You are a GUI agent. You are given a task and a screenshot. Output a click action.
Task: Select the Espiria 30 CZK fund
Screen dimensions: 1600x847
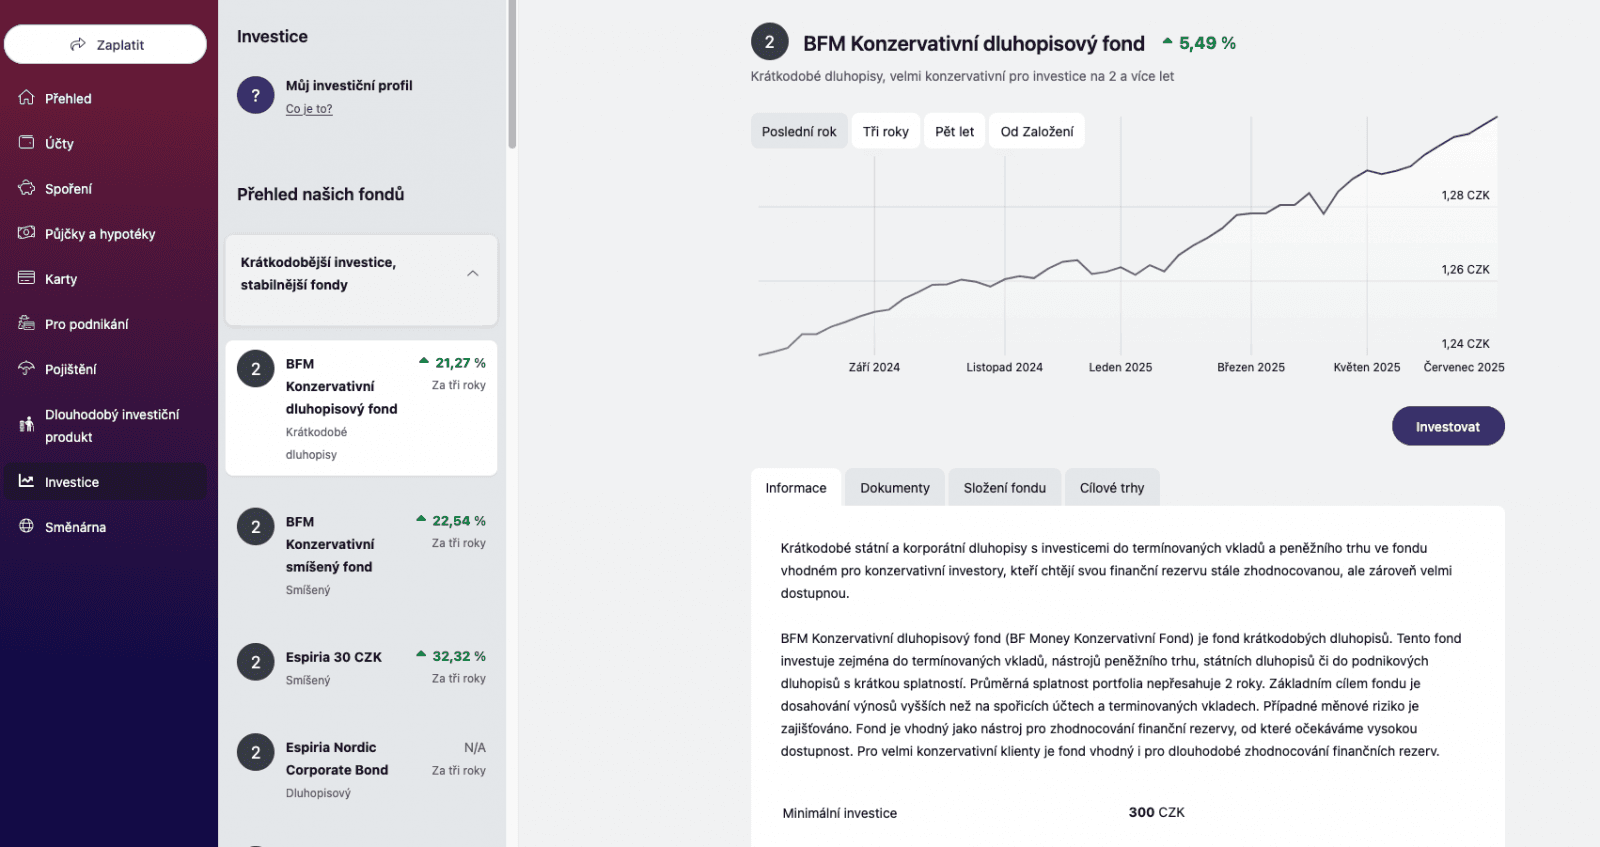(361, 667)
